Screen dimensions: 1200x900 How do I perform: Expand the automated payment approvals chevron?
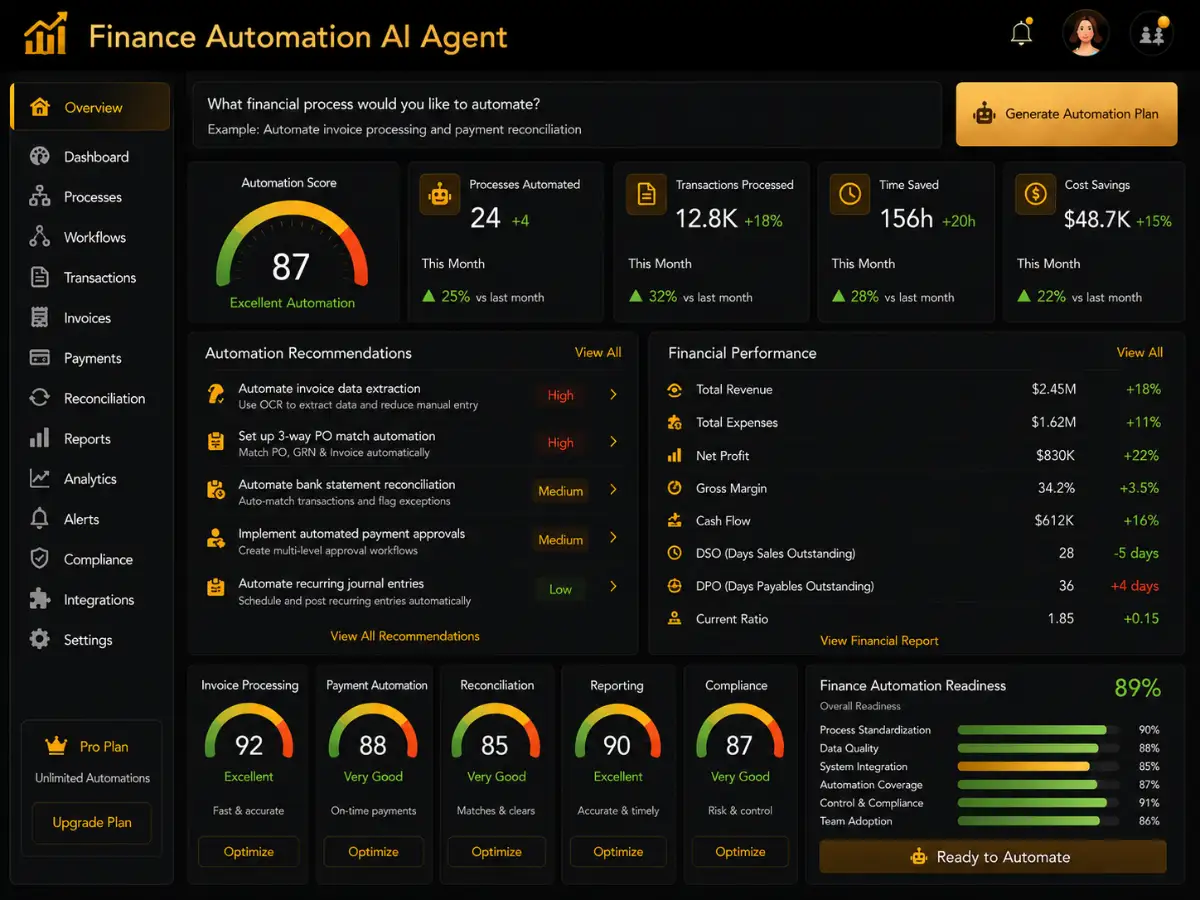coord(613,538)
